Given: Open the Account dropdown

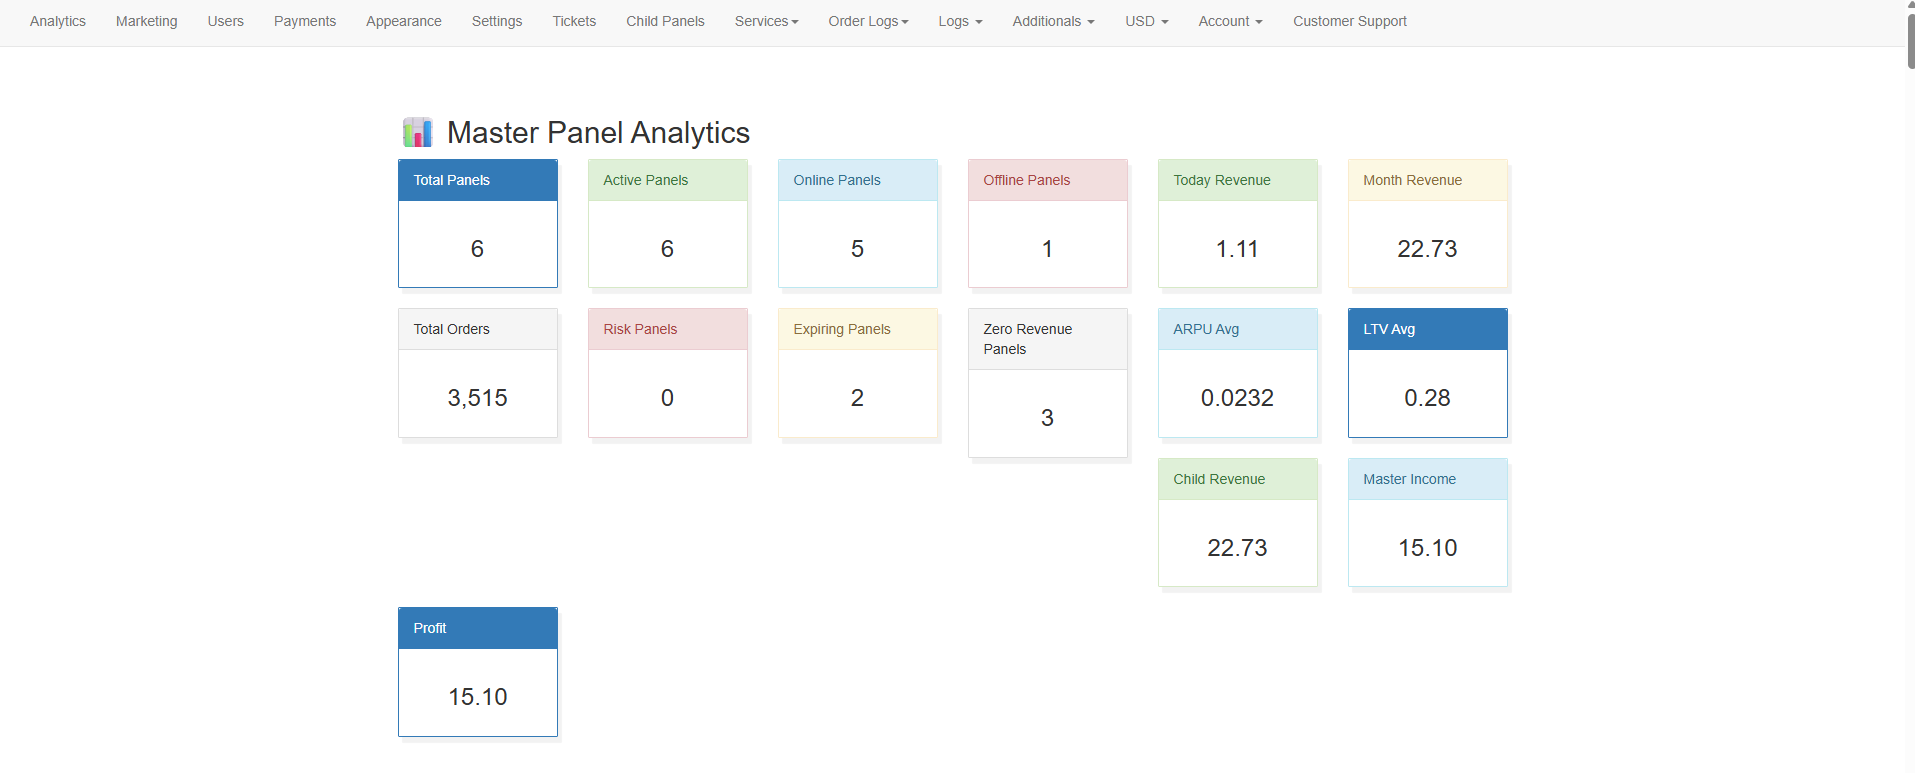Looking at the screenshot, I should 1229,21.
